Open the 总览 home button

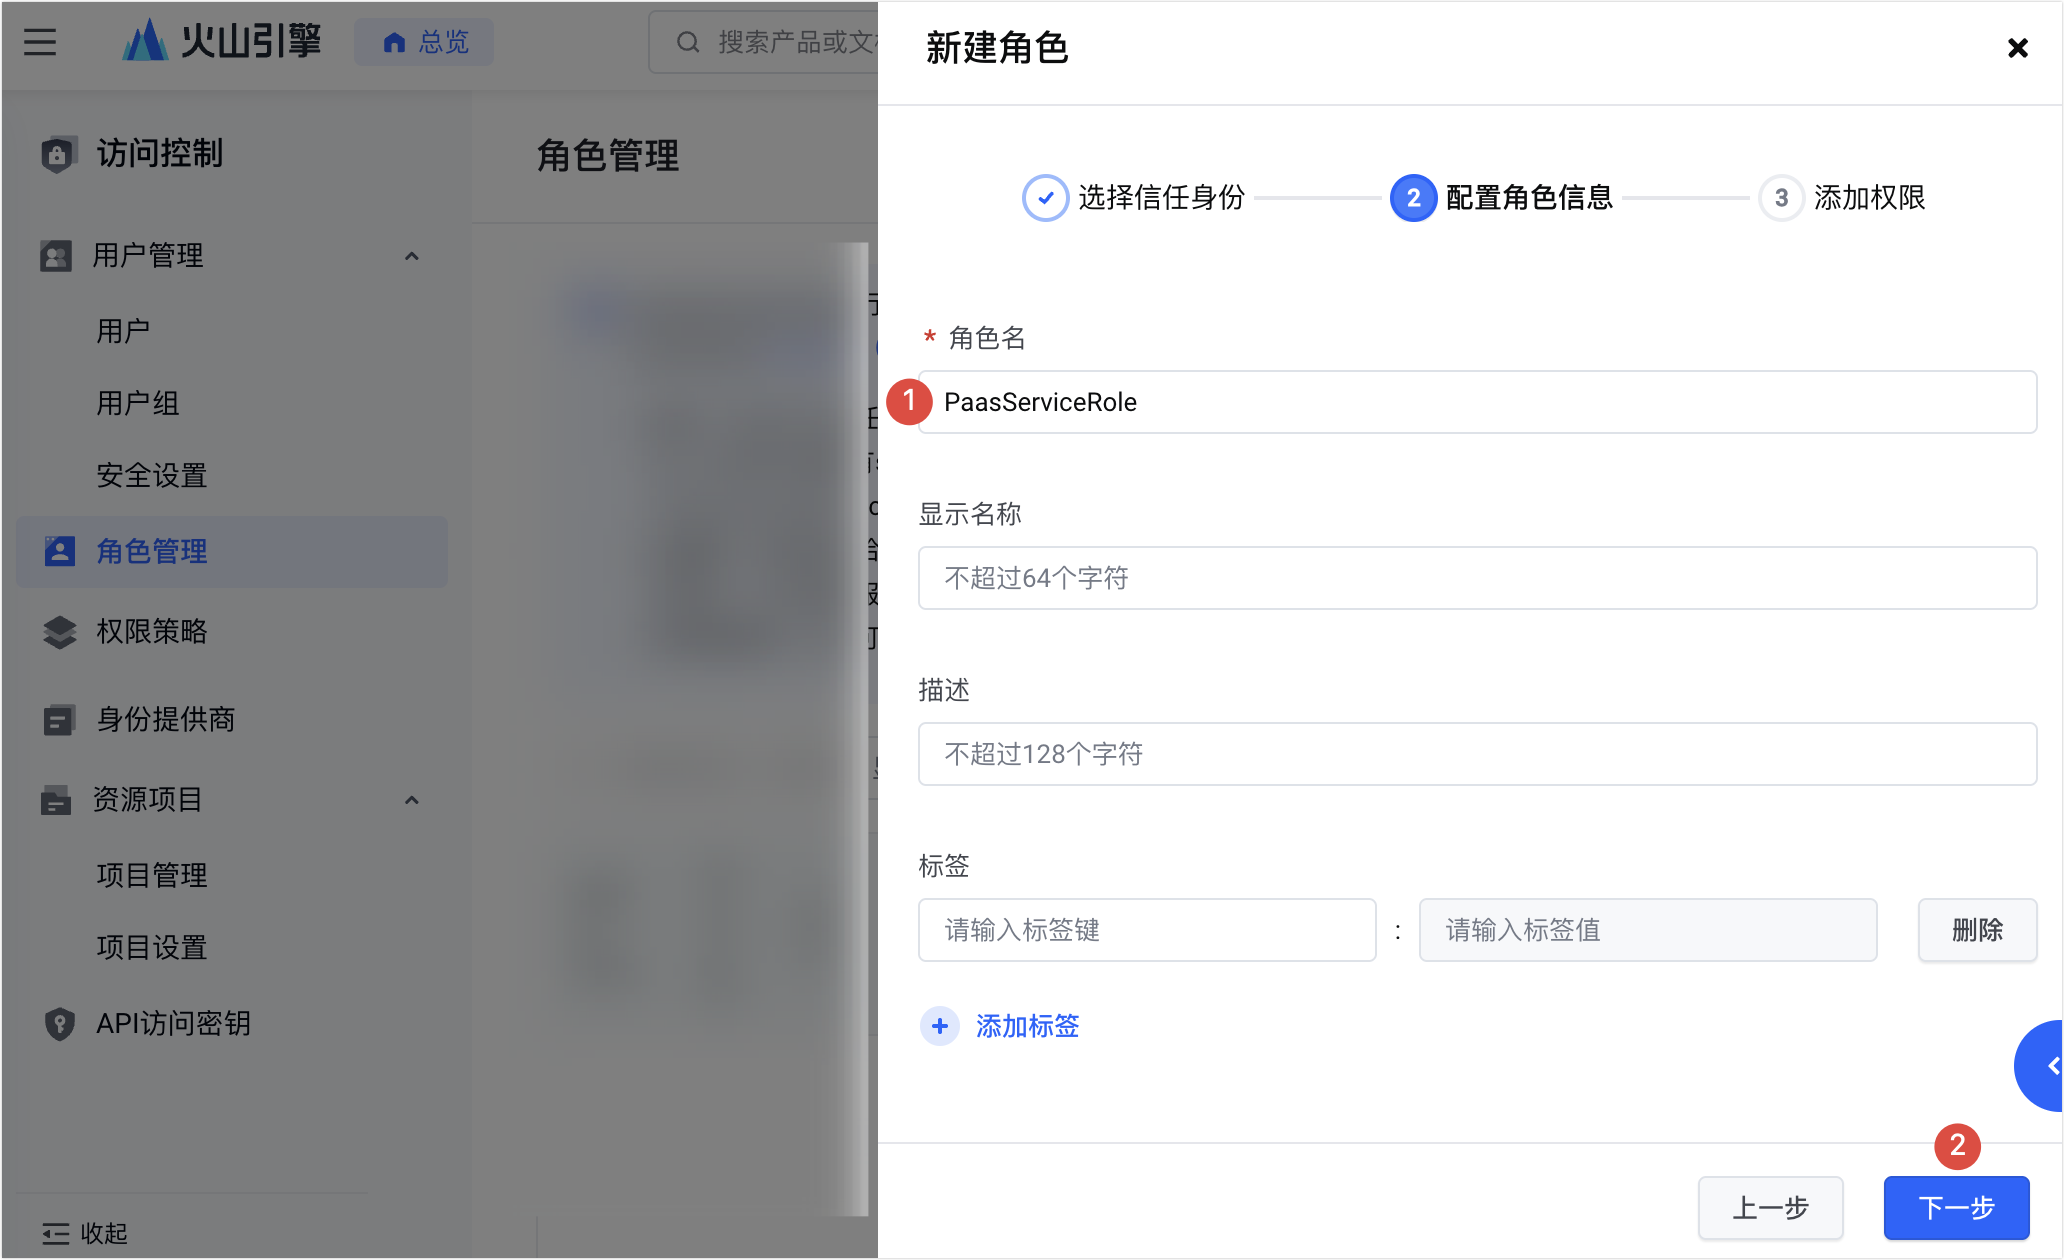pyautogui.click(x=425, y=42)
